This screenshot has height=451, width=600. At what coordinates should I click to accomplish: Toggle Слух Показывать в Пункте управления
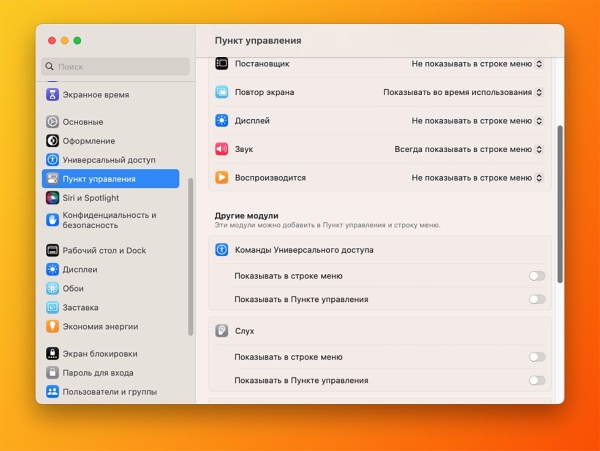[537, 380]
